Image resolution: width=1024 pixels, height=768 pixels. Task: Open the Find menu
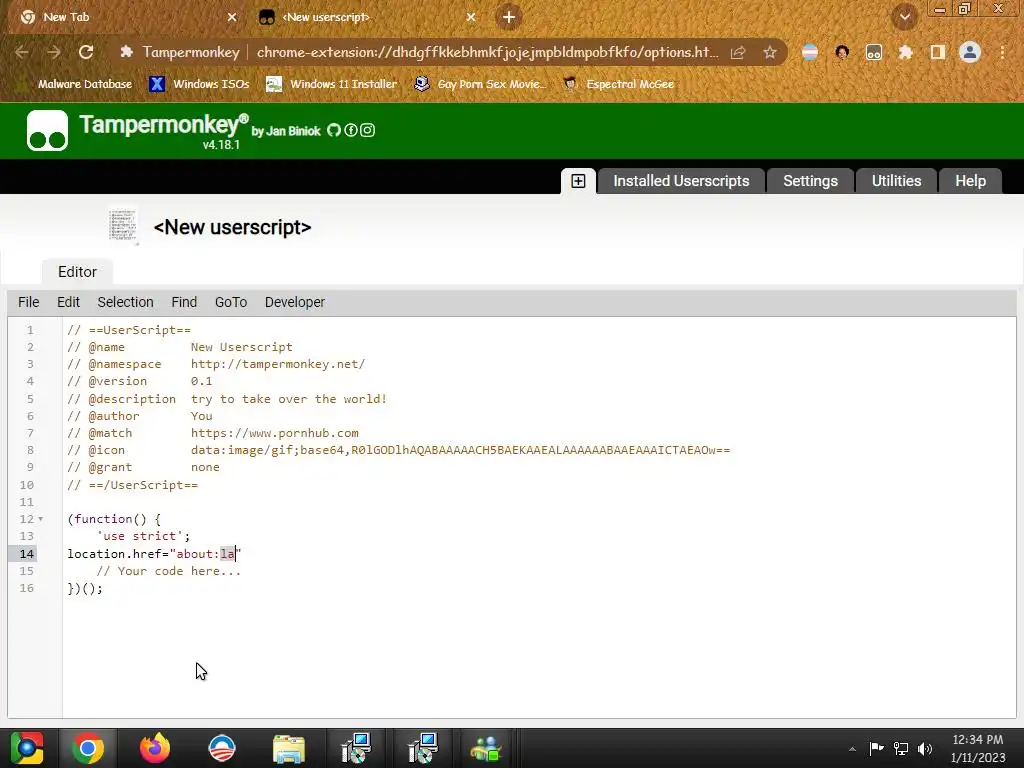[x=184, y=302]
